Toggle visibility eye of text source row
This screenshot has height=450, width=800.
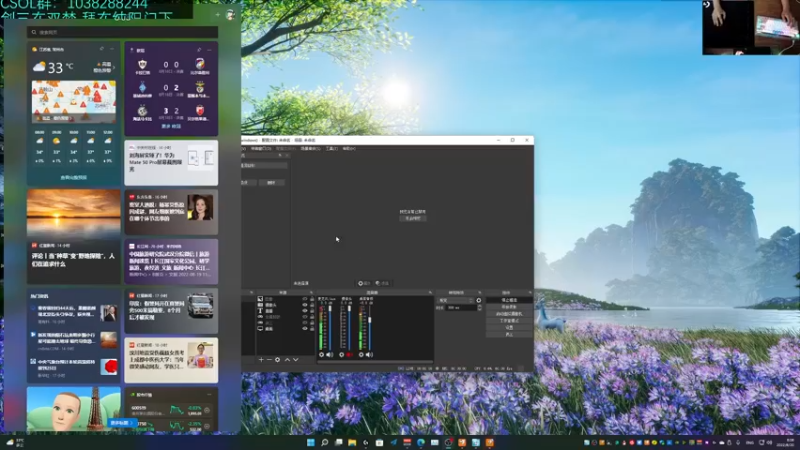305,311
